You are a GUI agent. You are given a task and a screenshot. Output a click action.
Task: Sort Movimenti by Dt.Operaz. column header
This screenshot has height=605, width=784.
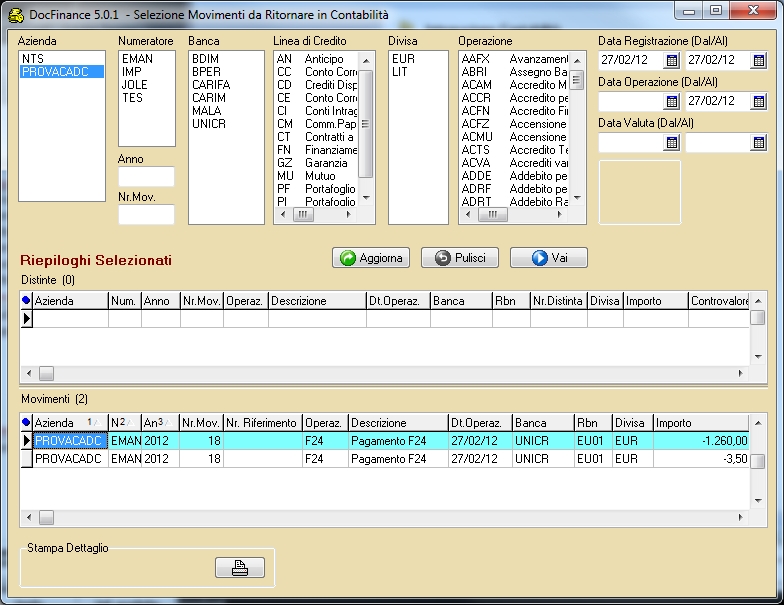point(477,423)
